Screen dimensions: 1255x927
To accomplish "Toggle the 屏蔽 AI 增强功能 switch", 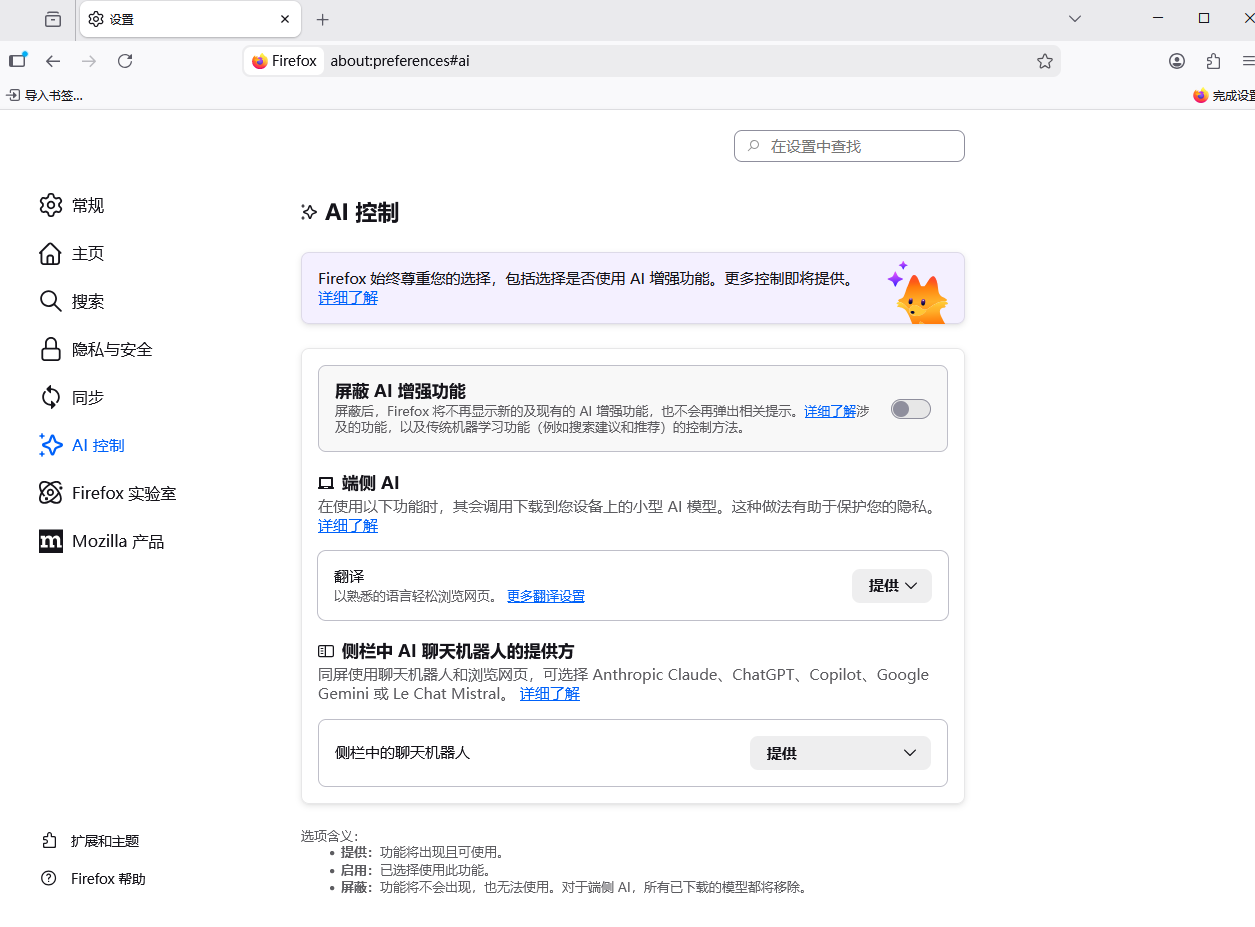I will tap(910, 409).
